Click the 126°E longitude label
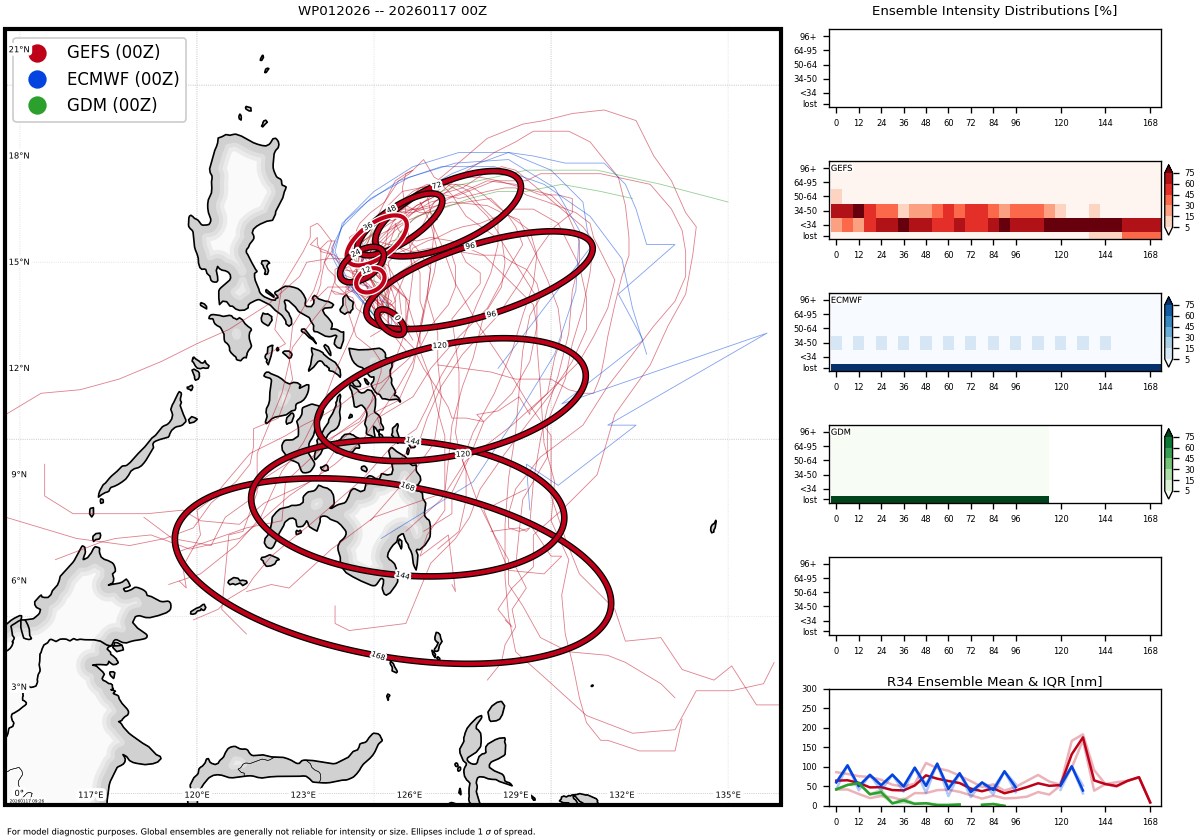The height and width of the screenshot is (840, 1200). pos(409,795)
